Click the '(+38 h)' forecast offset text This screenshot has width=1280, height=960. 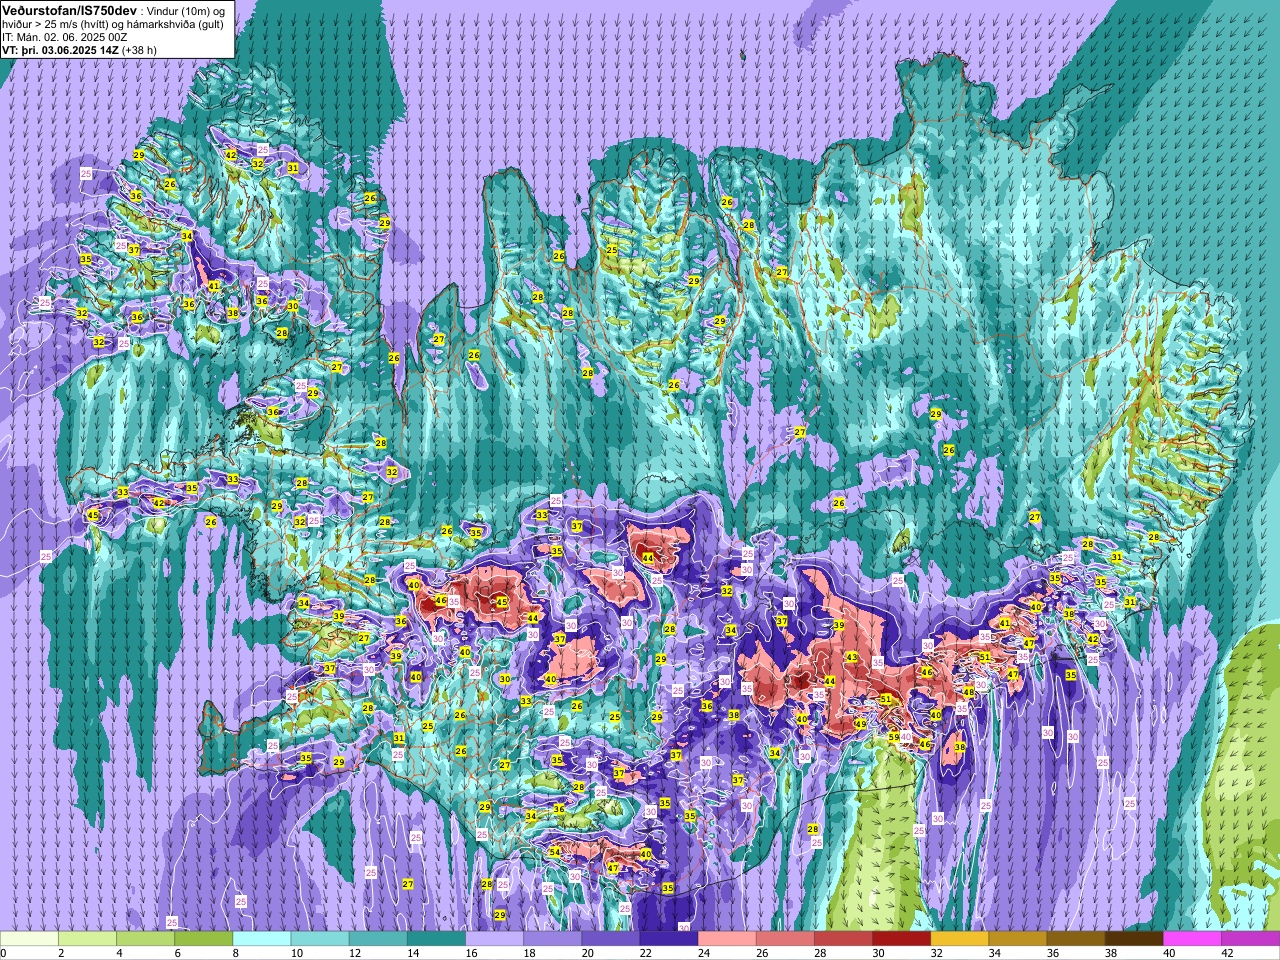point(139,50)
